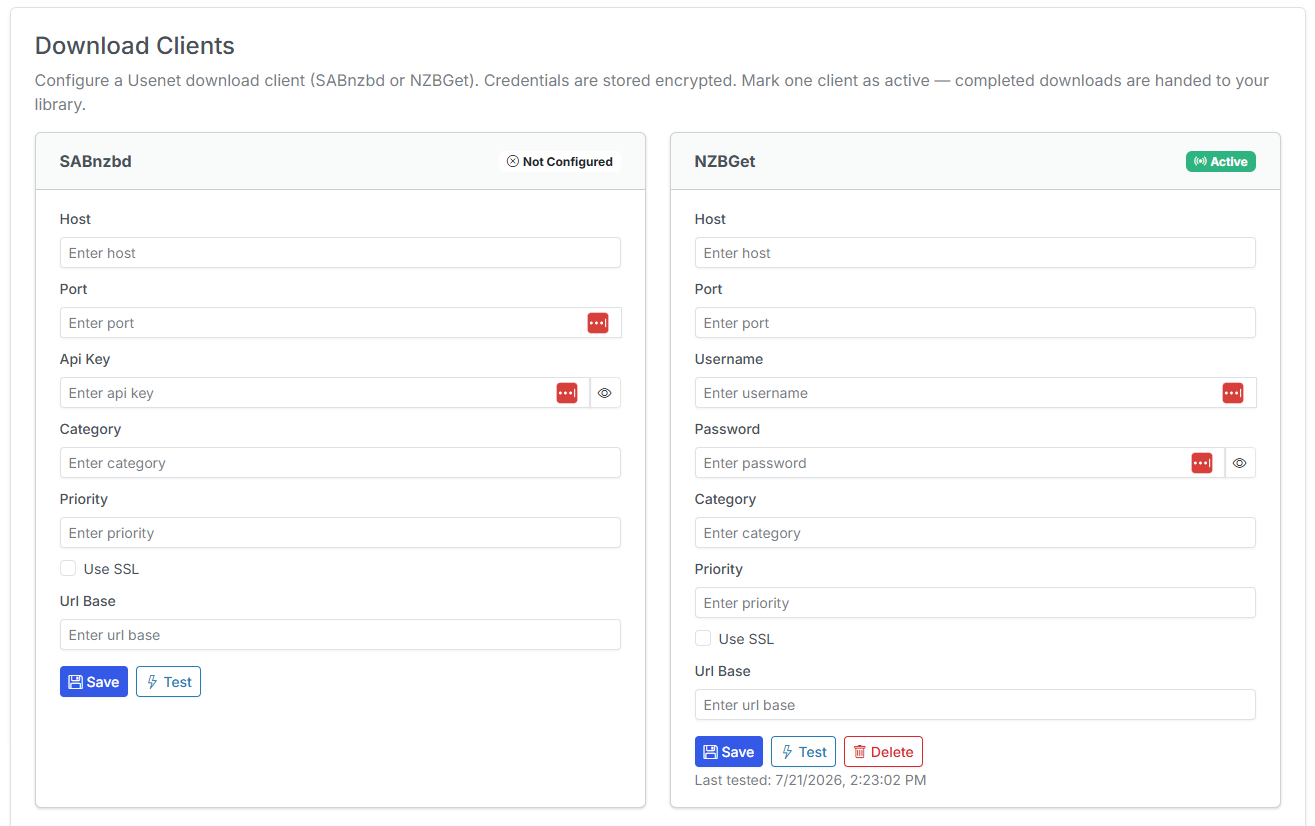Click the Last tested timestamp text
Viewport: 1315px width, 826px height.
(811, 780)
